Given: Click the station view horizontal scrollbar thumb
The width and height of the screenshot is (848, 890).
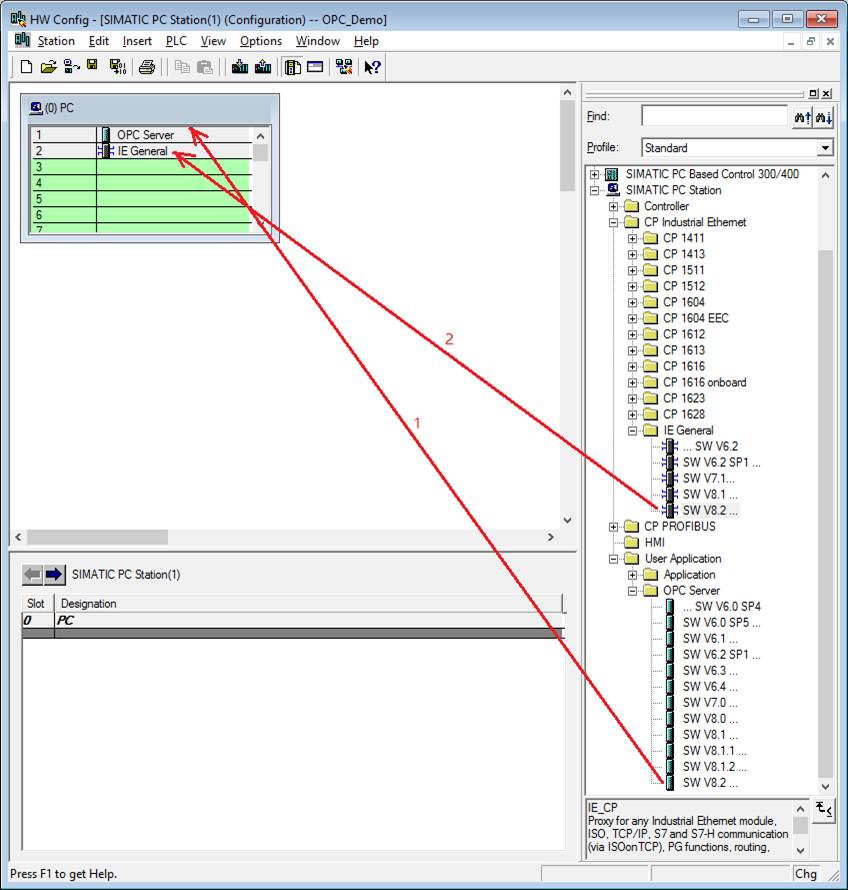Looking at the screenshot, I should 98,537.
